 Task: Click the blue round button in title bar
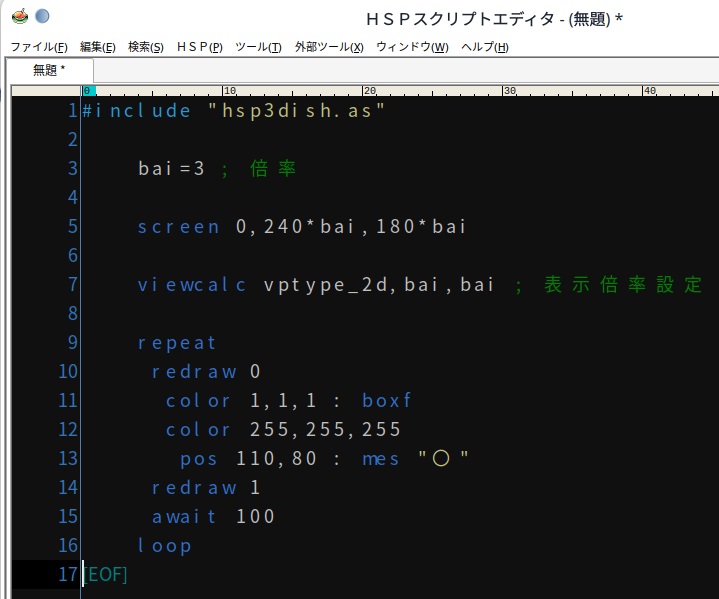(x=42, y=16)
